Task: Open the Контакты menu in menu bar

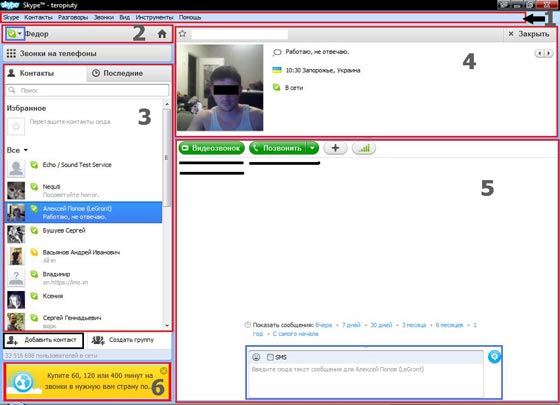Action: [38, 17]
